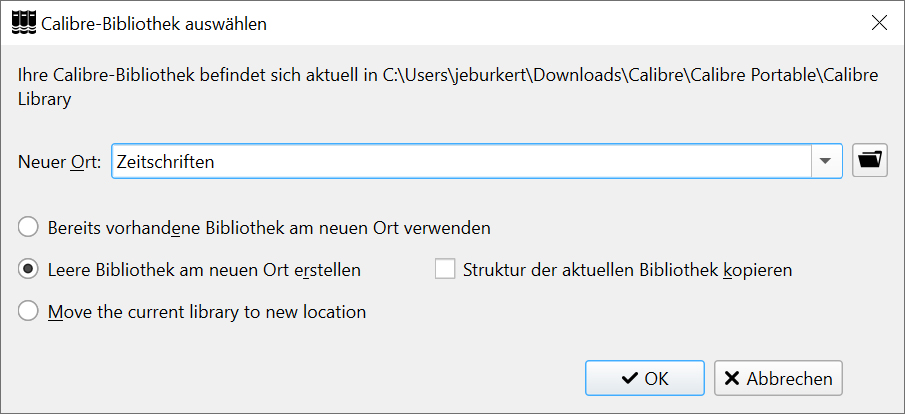Close the Calibre-Bibliothek auswählen dialog

(x=879, y=23)
